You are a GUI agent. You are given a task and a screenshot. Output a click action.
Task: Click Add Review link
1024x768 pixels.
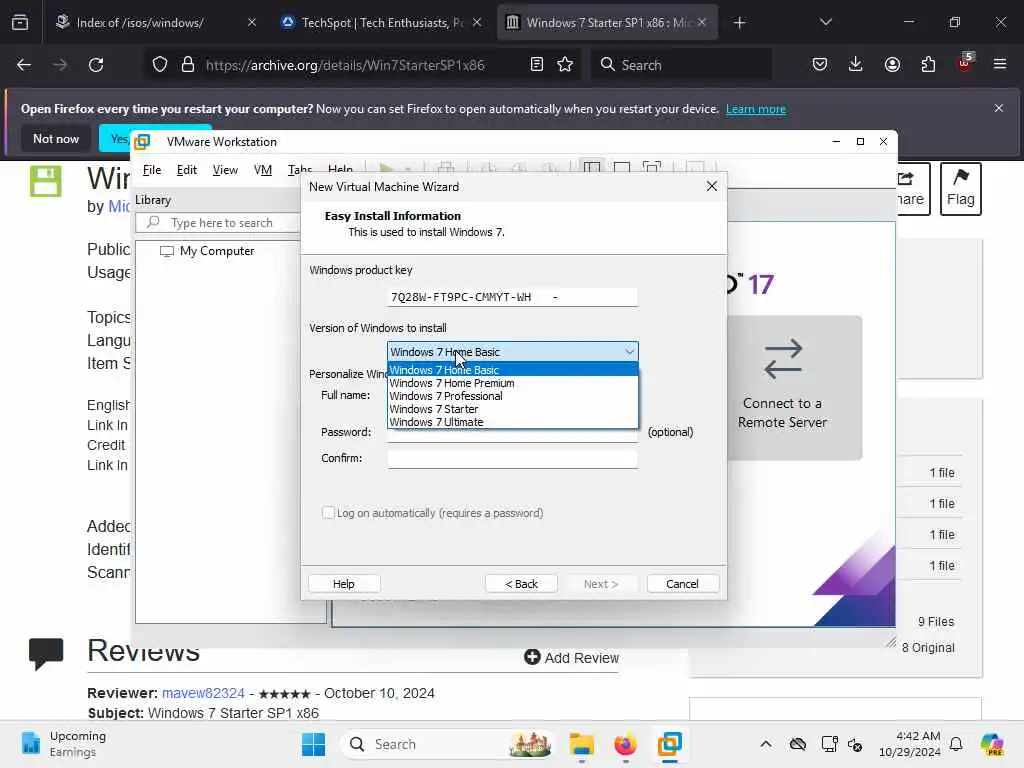(x=571, y=658)
